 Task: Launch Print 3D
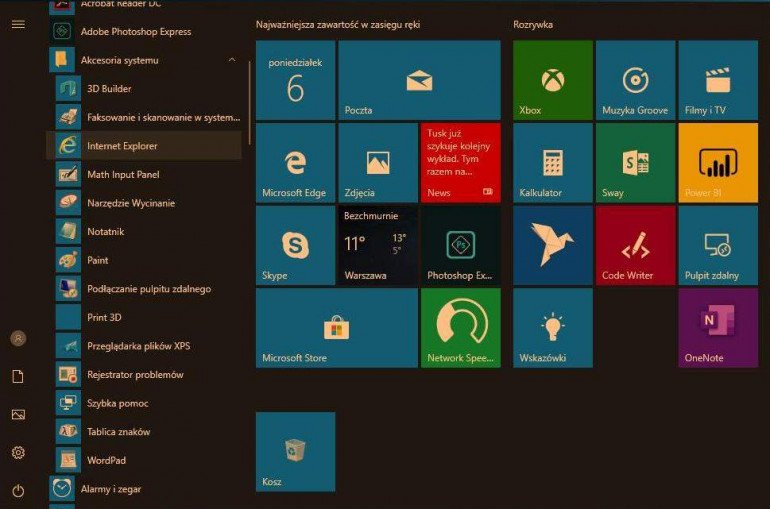[x=145, y=317]
